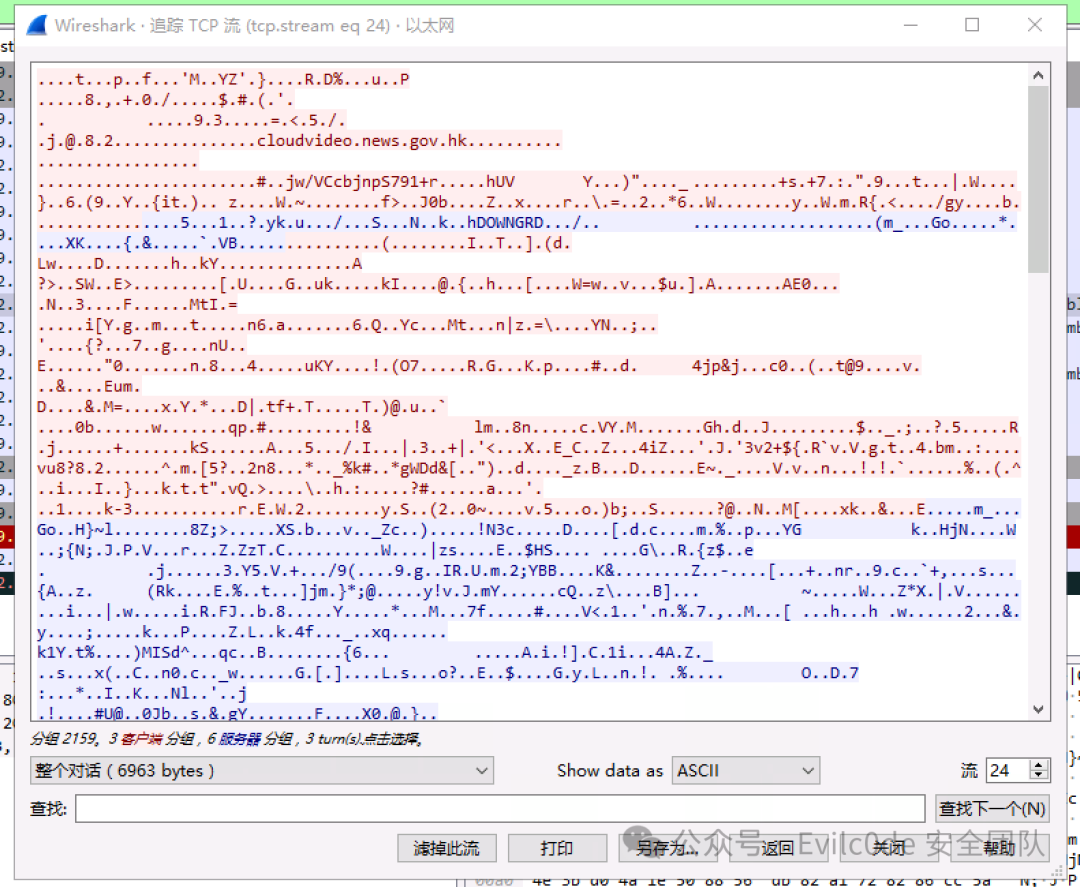Click the Wireshark shark fin title icon
Image resolution: width=1080 pixels, height=887 pixels.
(37, 25)
